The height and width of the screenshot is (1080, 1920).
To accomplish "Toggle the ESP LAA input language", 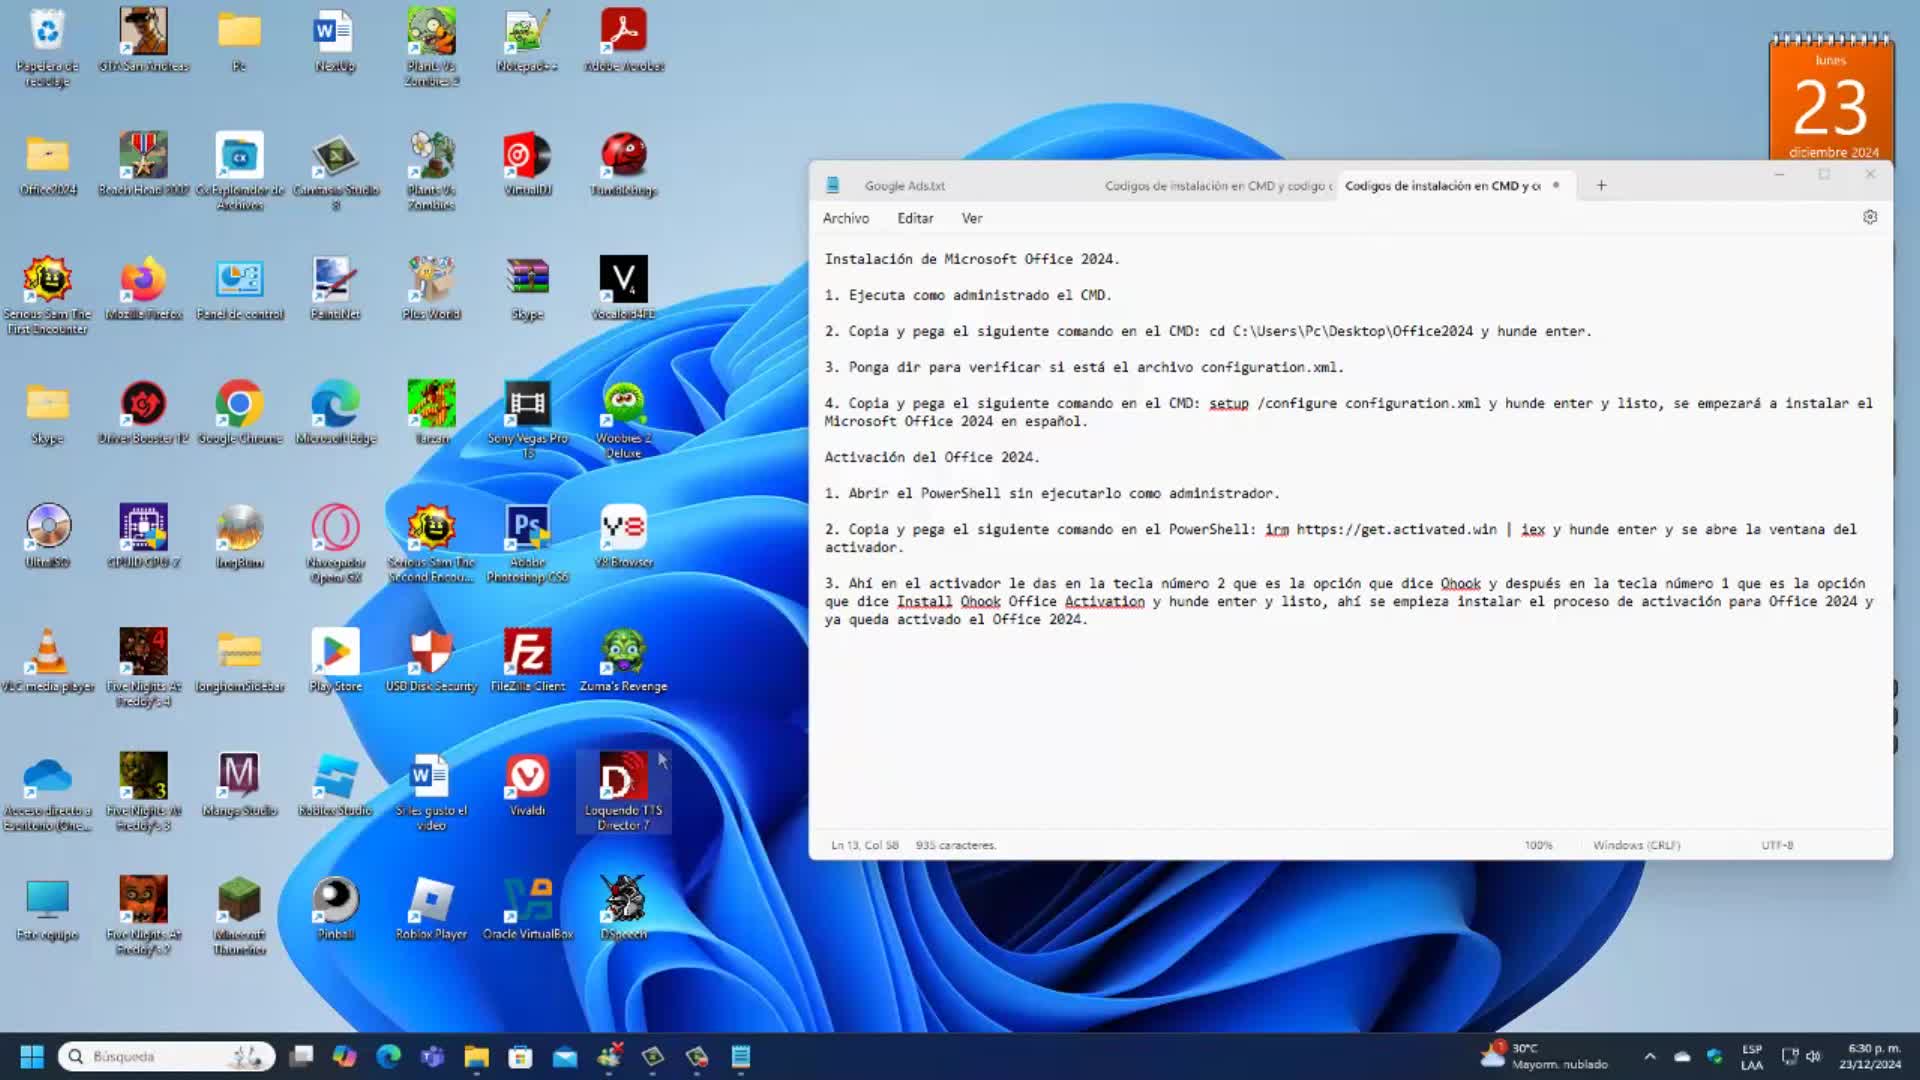I will [1752, 1056].
